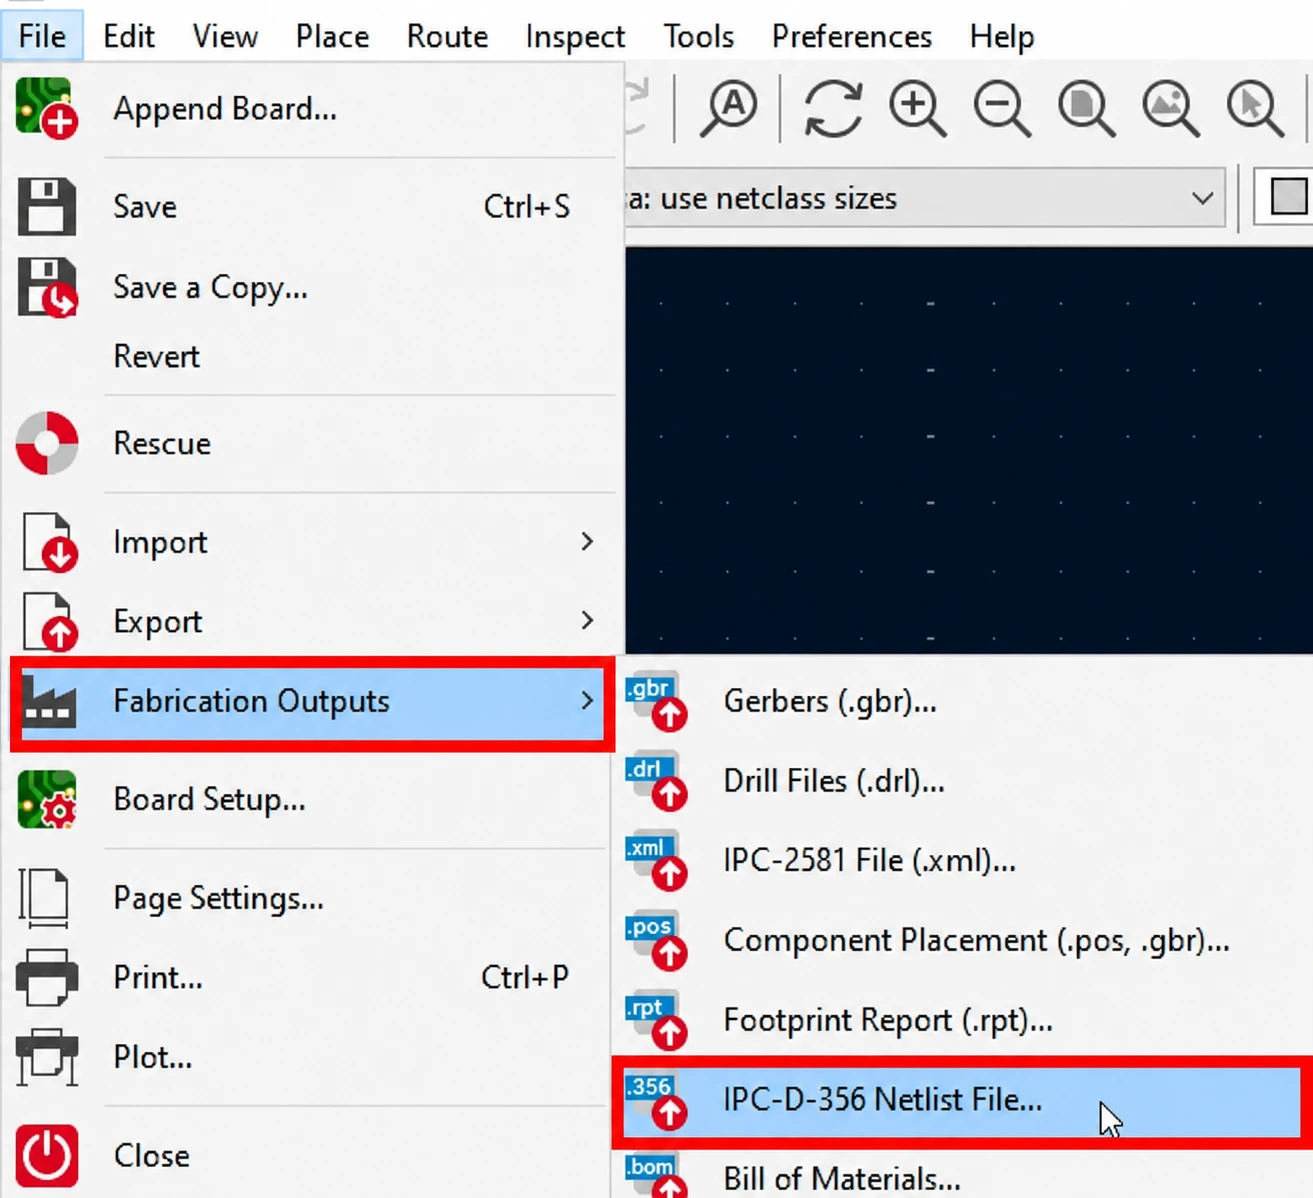Choose Append Board... menu entry
The height and width of the screenshot is (1198, 1313).
[x=225, y=108]
